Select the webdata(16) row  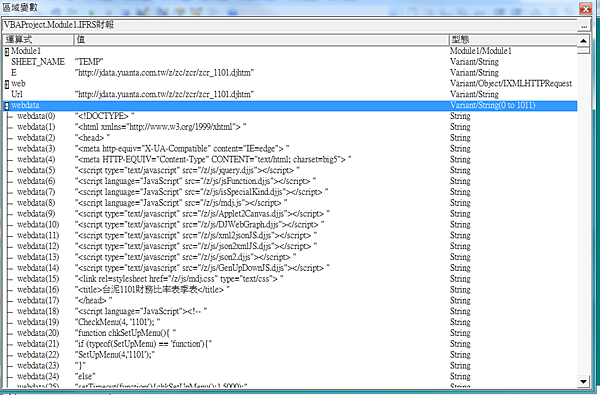[x=290, y=290]
